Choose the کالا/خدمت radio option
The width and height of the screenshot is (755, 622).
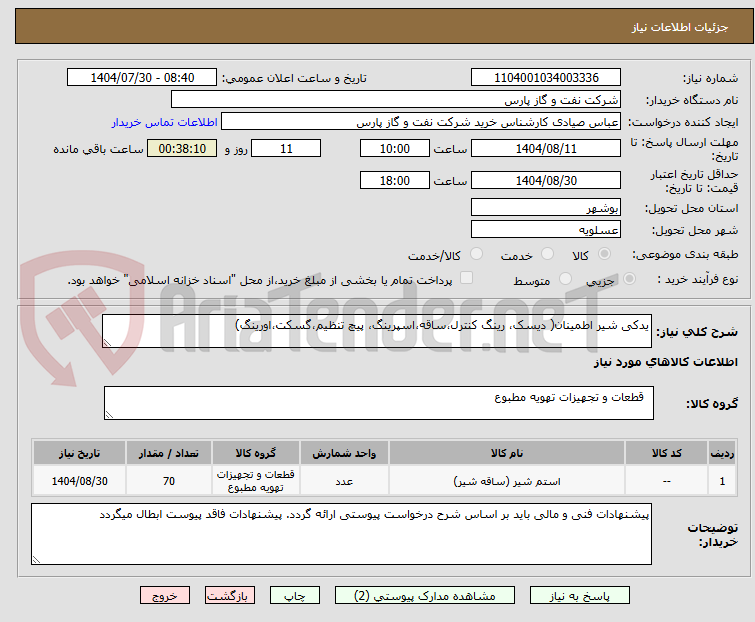[x=476, y=255]
